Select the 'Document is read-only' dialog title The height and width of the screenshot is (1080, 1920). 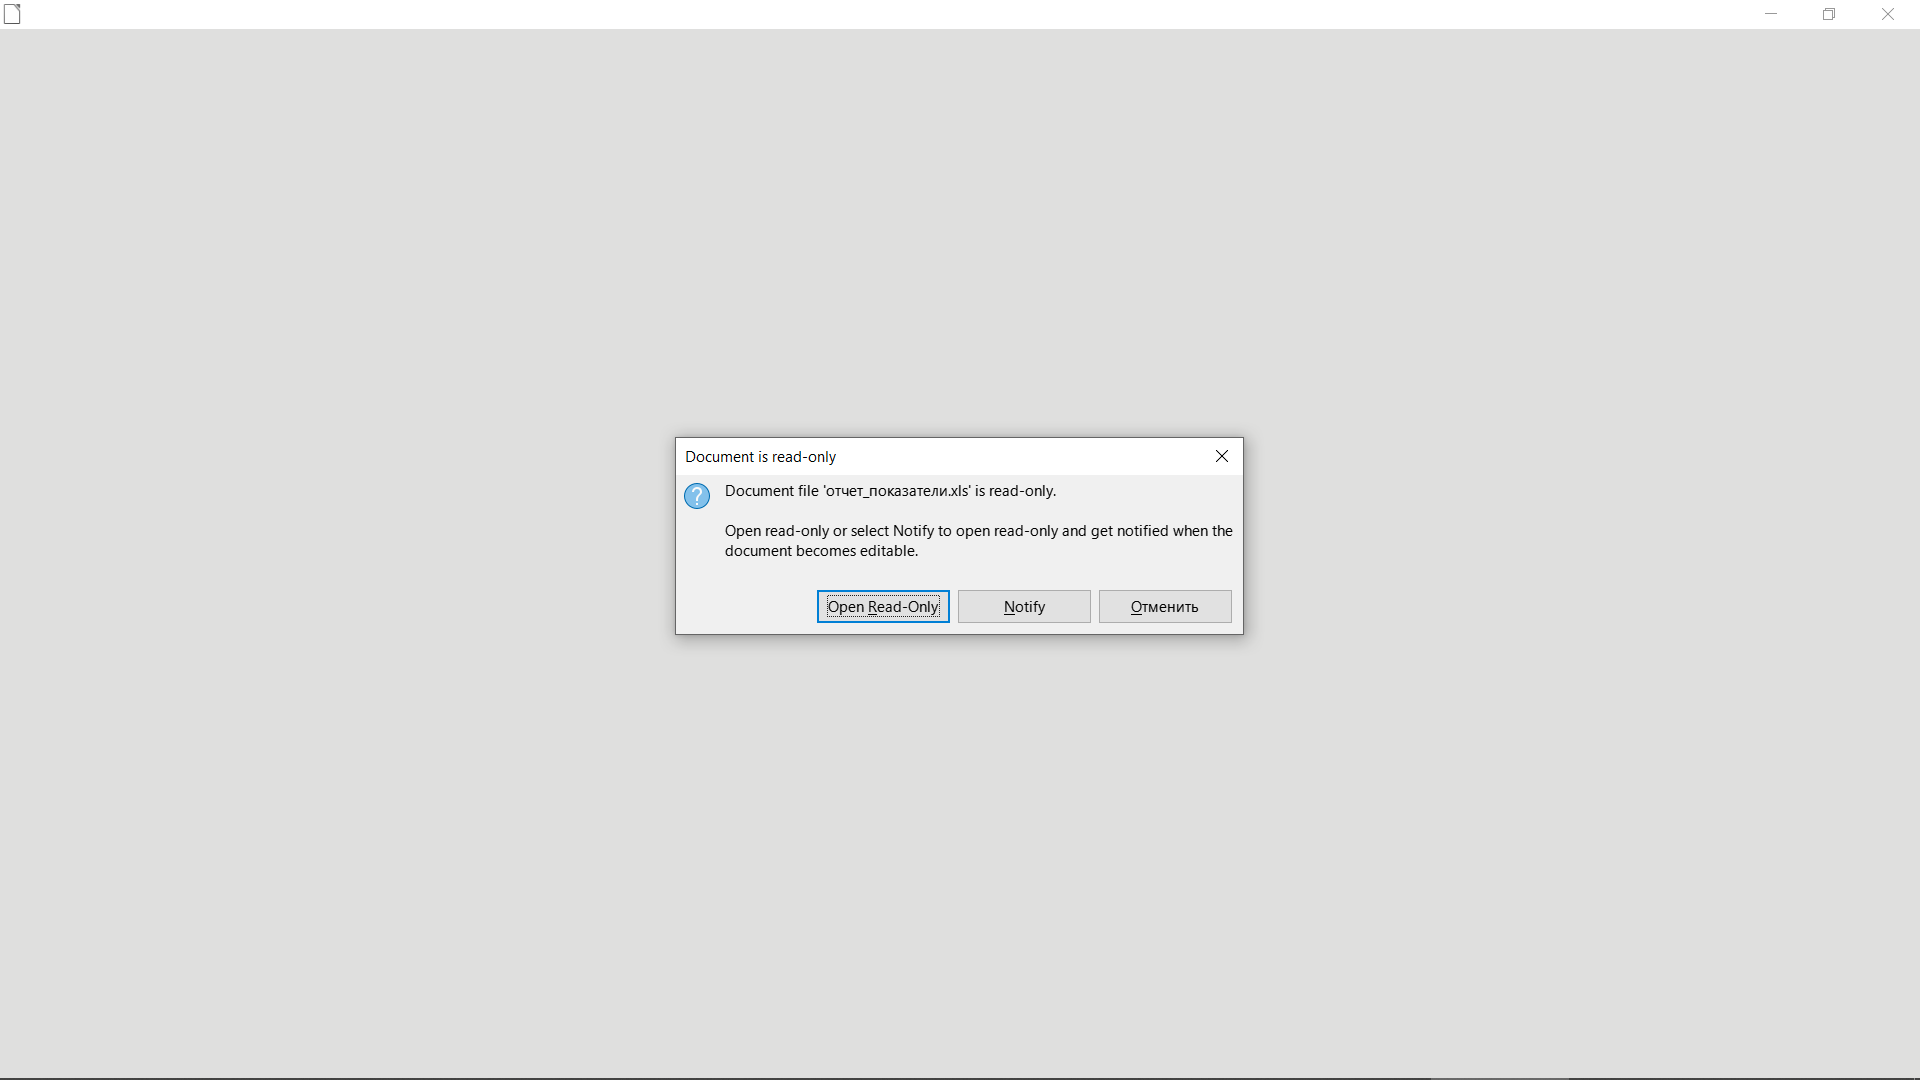tap(760, 457)
